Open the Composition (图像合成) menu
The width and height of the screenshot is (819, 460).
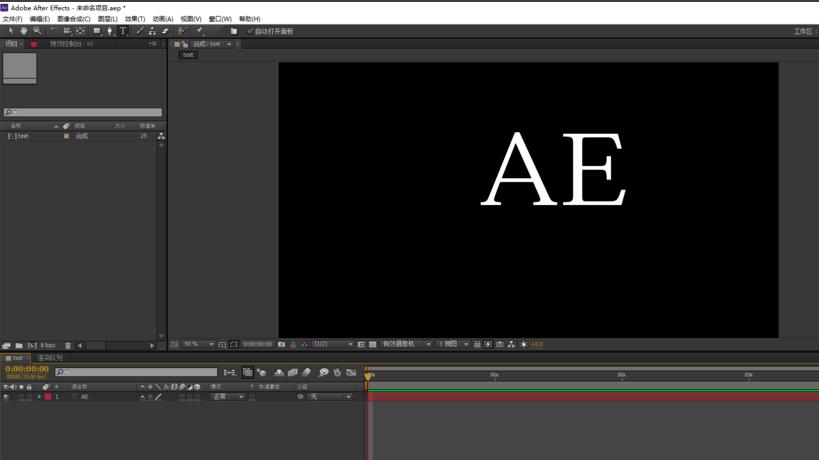(x=74, y=19)
